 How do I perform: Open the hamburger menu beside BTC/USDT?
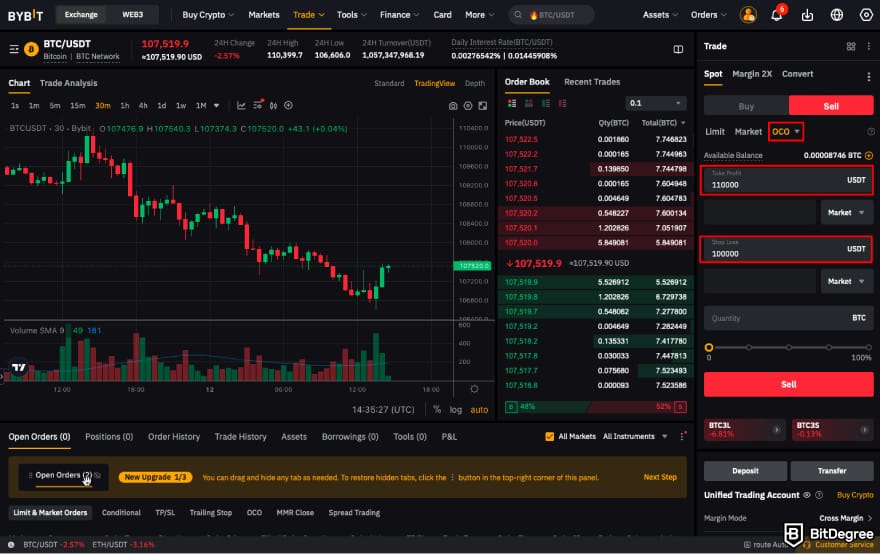pos(14,49)
